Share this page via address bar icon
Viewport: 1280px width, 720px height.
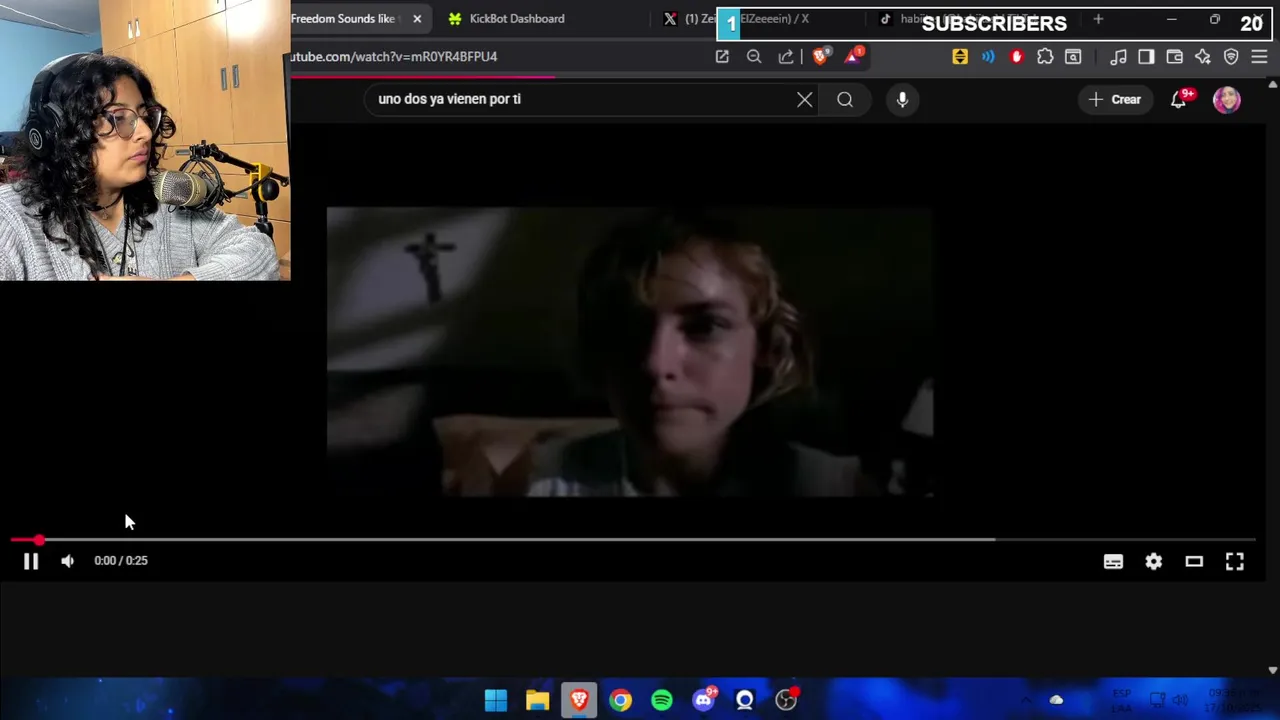click(786, 57)
